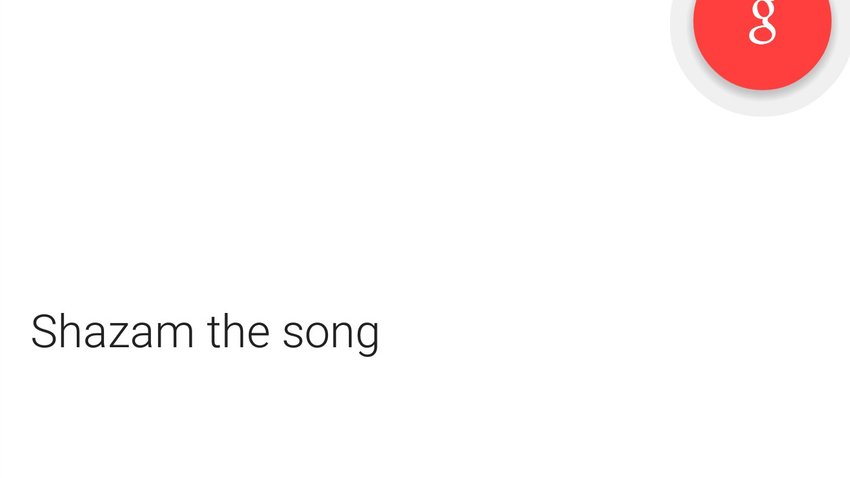
Task: Click the word "the" in the query
Action: click(x=238, y=332)
